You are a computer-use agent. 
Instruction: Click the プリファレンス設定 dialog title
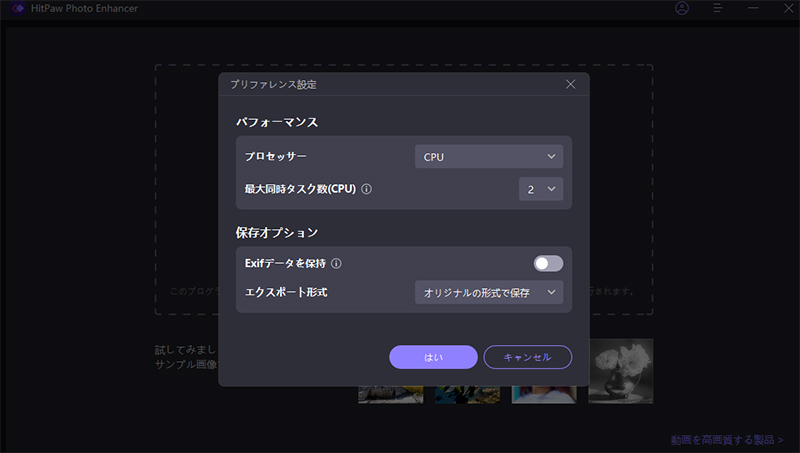click(x=273, y=84)
